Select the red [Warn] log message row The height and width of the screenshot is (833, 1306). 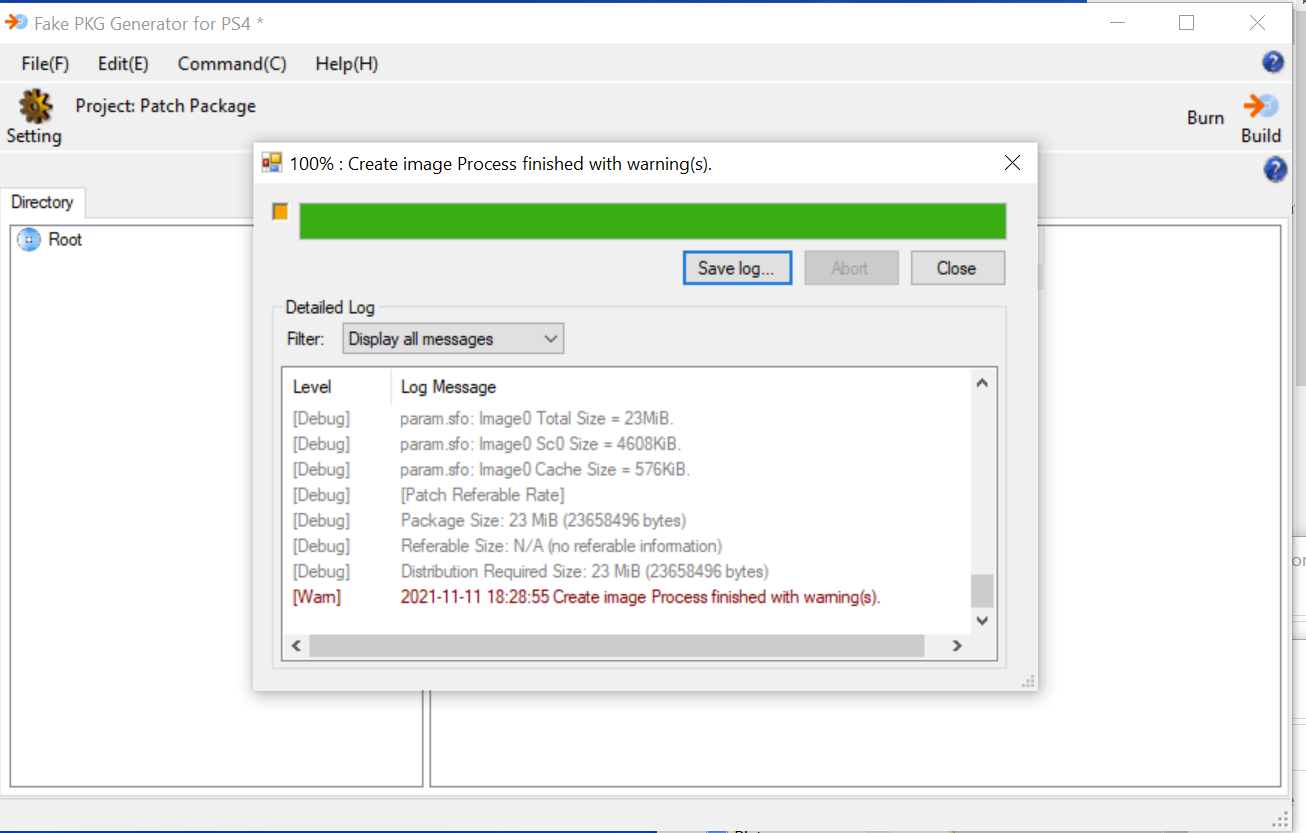pyautogui.click(x=626, y=598)
